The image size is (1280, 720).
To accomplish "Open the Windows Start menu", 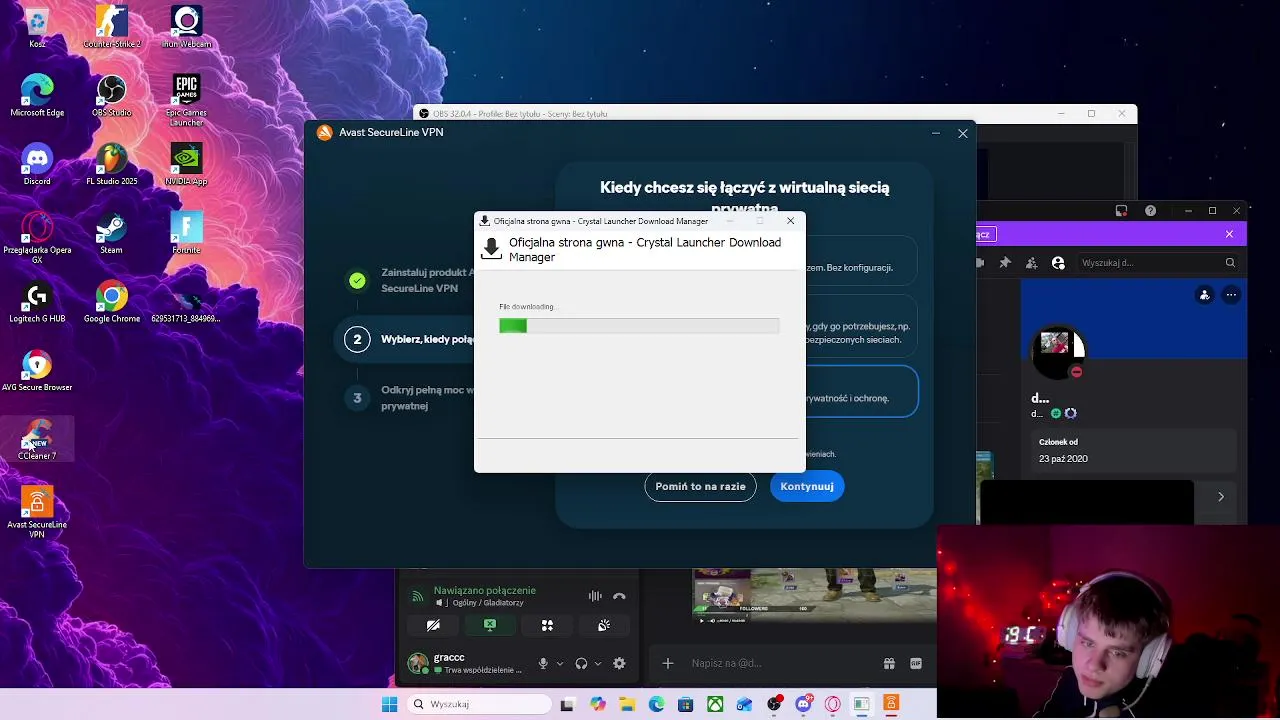I will pos(389,704).
